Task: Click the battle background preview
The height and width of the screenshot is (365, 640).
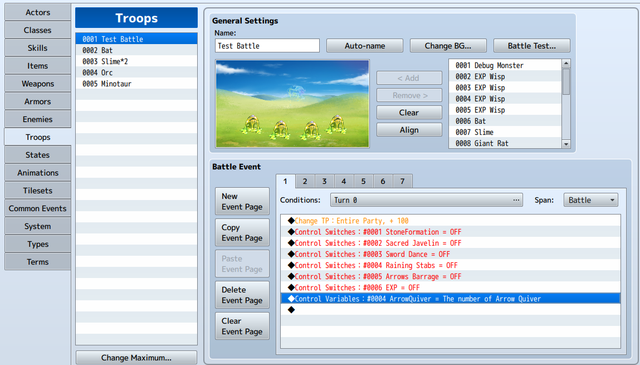Action: pos(292,104)
